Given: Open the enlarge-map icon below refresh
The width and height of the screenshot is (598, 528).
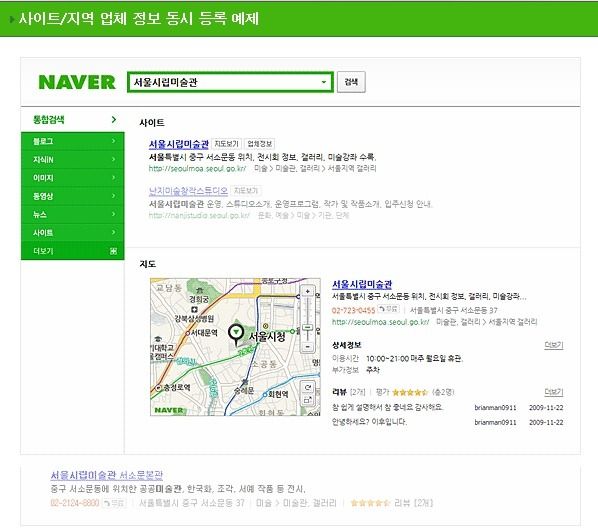Looking at the screenshot, I should click(x=307, y=400).
